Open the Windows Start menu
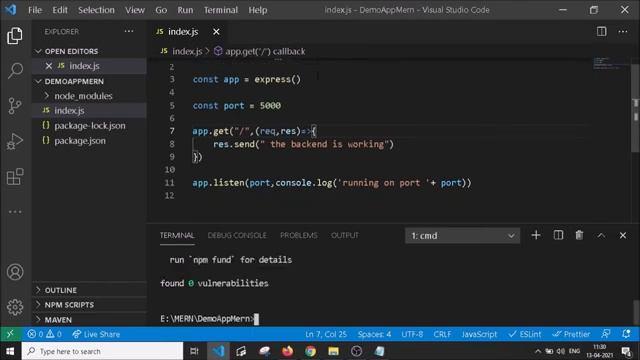Image resolution: width=640 pixels, height=360 pixels. coord(10,351)
